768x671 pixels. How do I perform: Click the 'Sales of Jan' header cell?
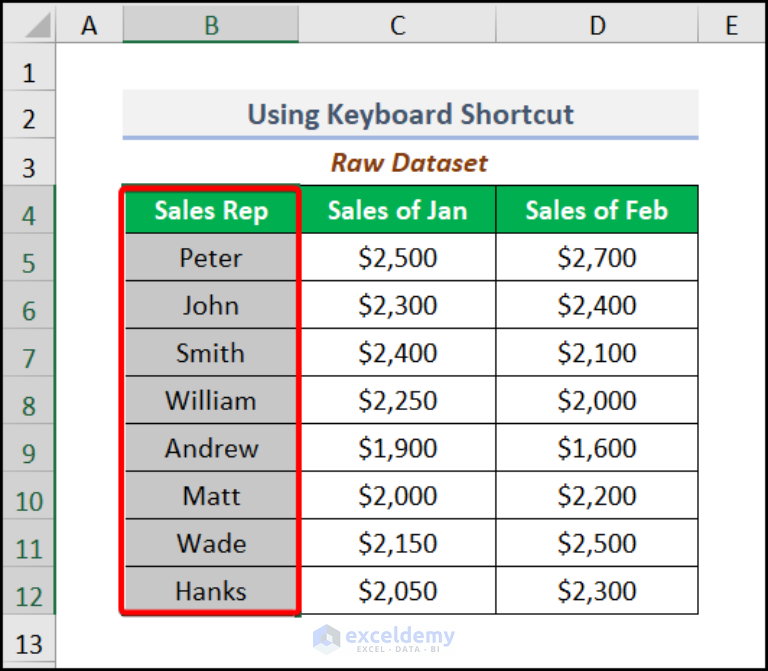[x=397, y=210]
